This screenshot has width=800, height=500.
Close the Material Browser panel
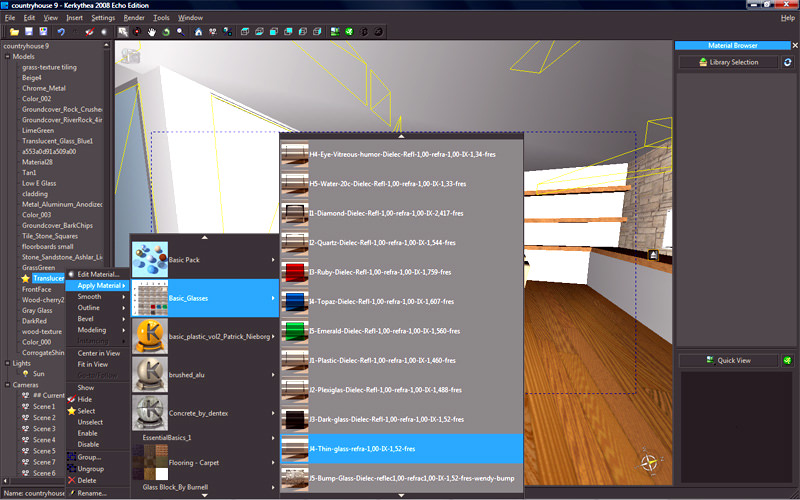(x=795, y=45)
